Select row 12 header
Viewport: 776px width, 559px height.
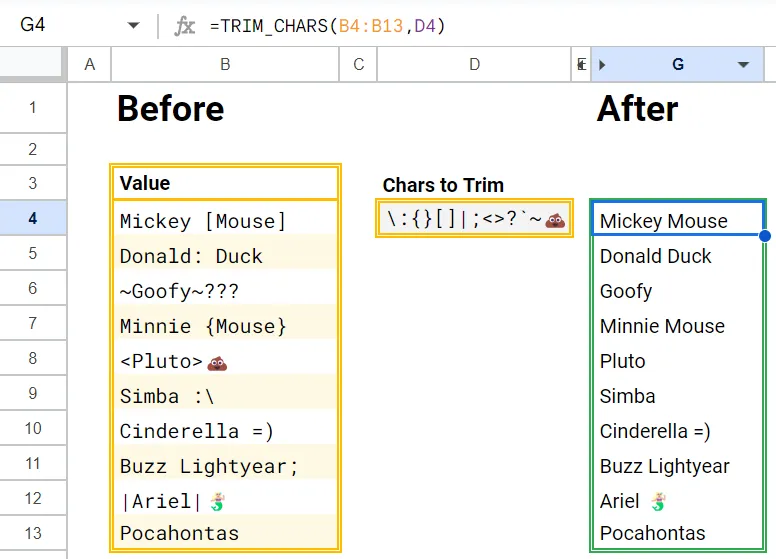pos(33,498)
